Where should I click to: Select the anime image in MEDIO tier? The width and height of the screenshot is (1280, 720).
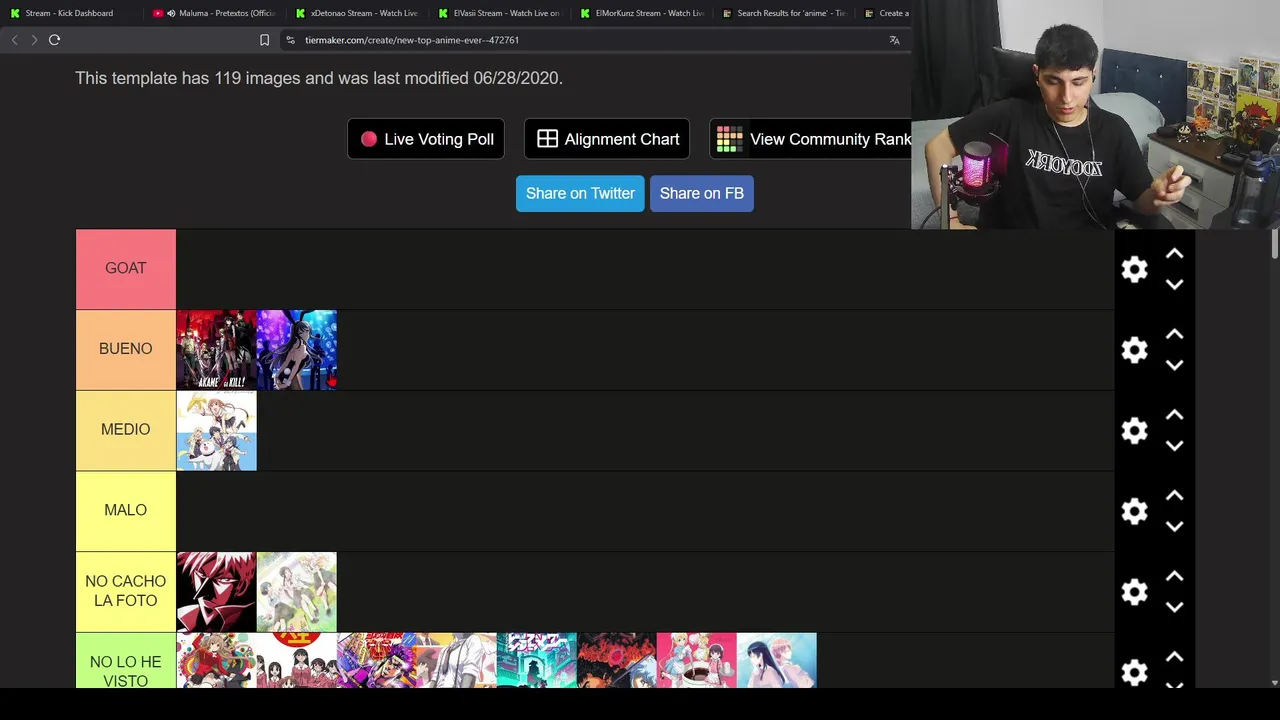[217, 431]
